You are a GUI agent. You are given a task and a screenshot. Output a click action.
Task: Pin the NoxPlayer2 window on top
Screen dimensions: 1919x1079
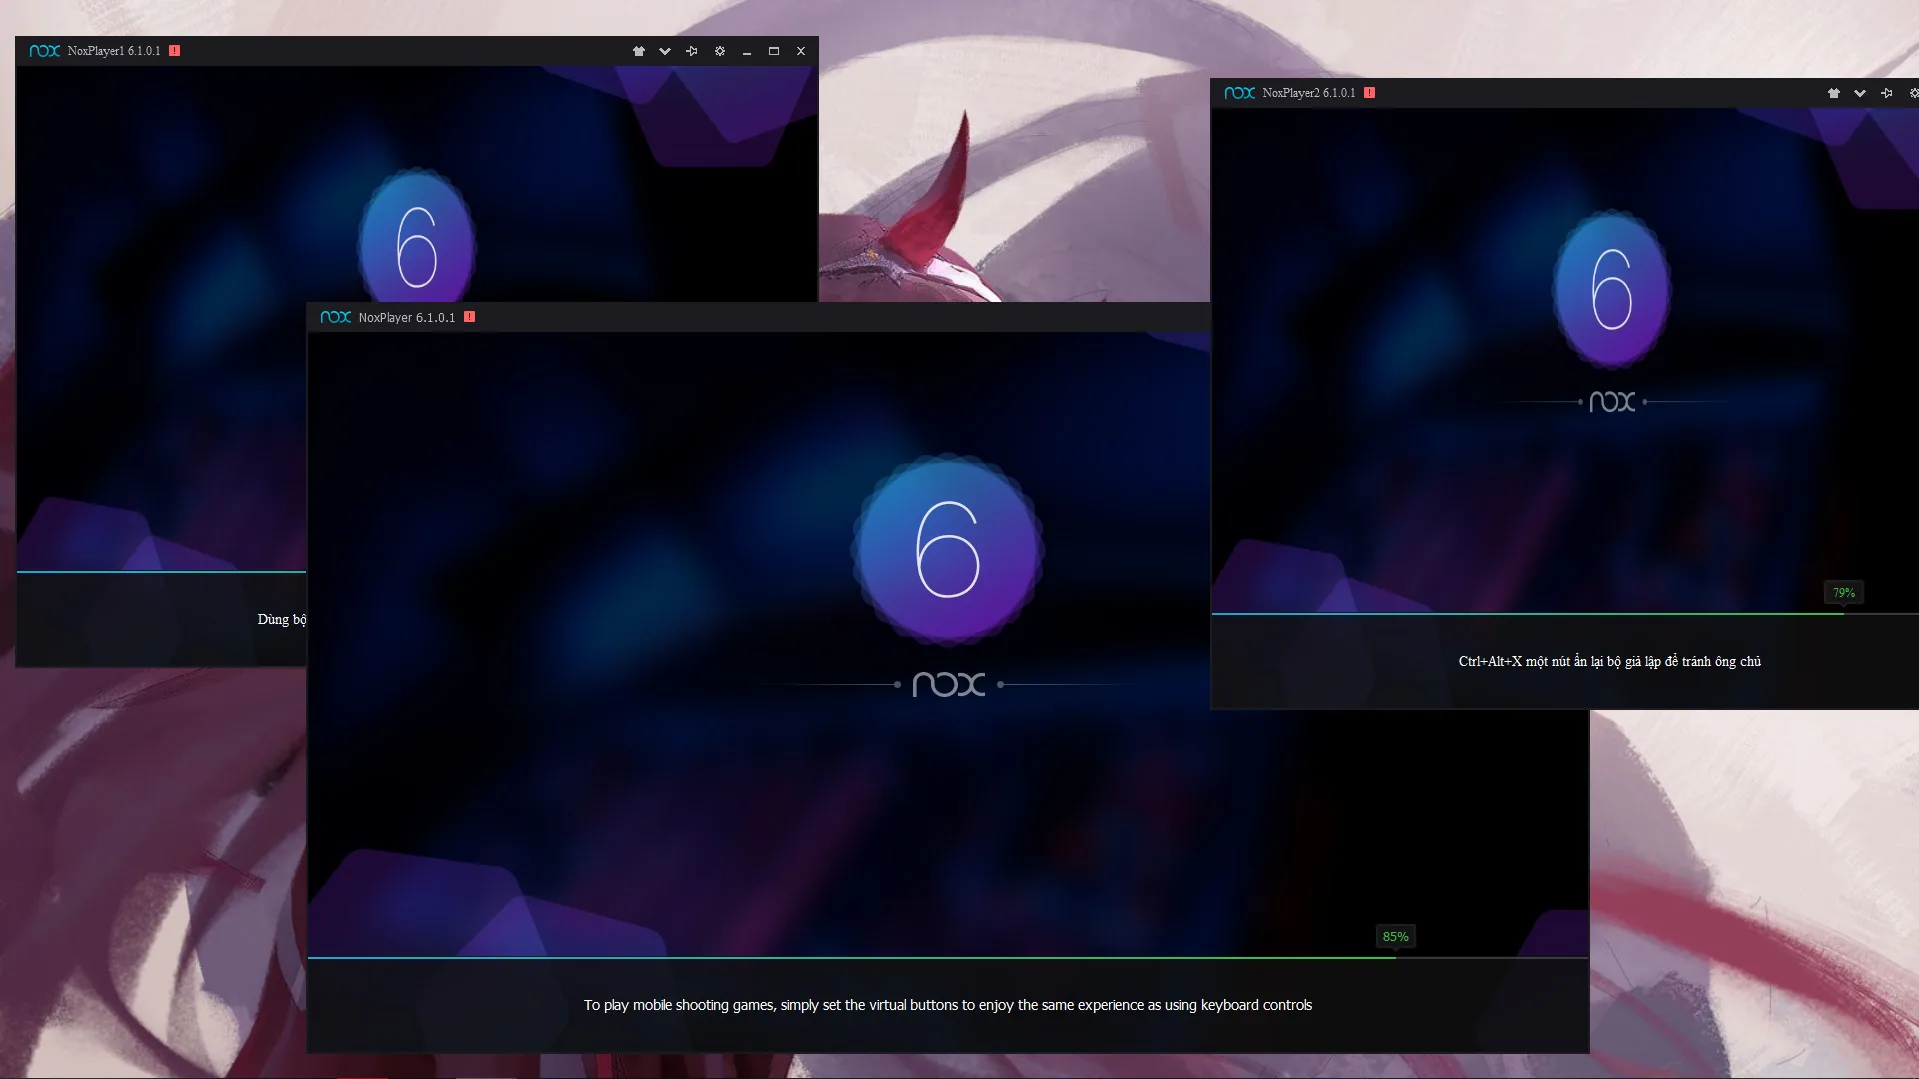pos(1887,93)
